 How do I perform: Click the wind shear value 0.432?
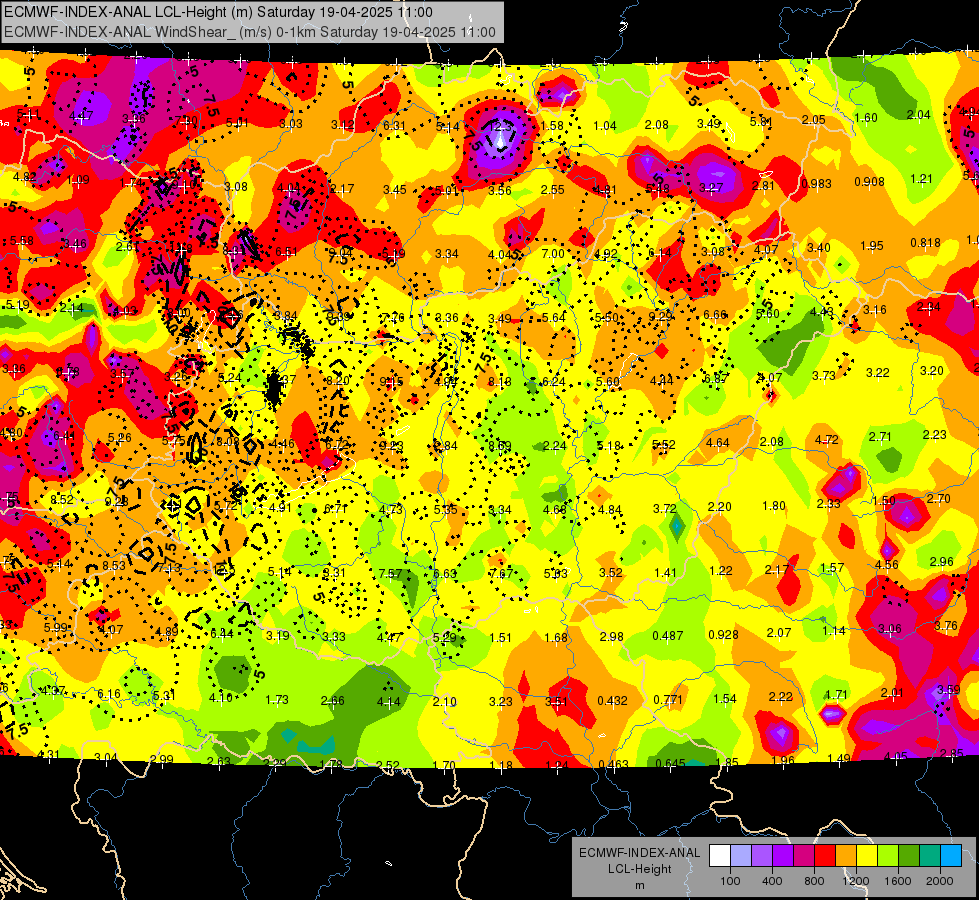pyautogui.click(x=612, y=701)
